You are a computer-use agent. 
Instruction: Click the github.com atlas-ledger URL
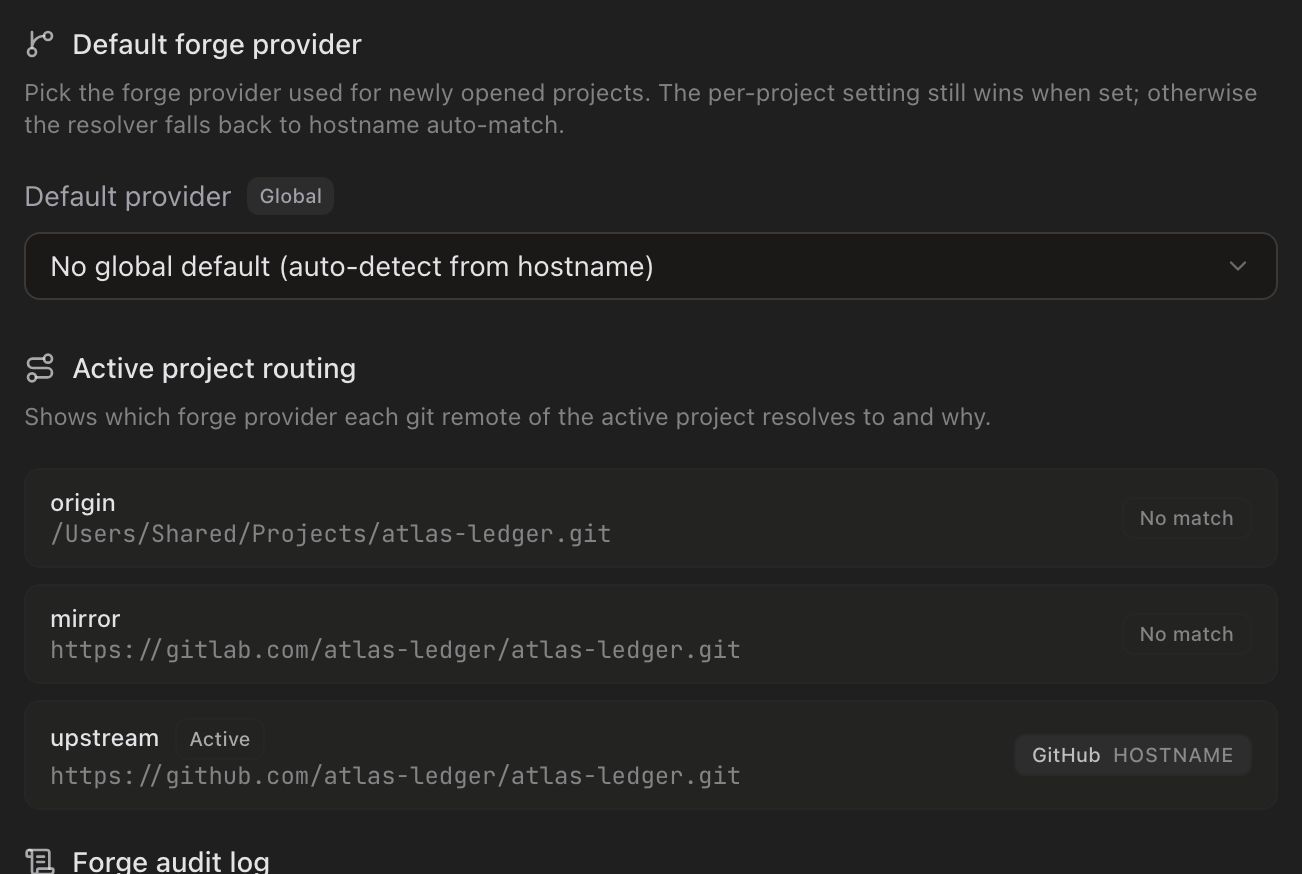pos(395,776)
